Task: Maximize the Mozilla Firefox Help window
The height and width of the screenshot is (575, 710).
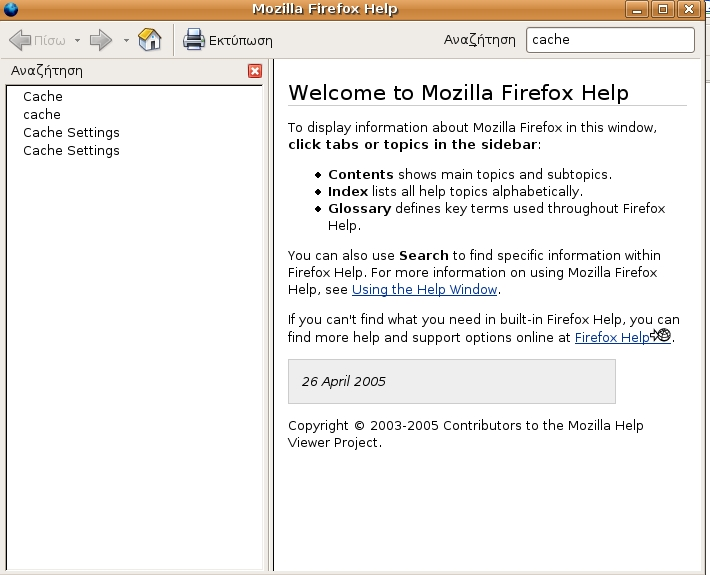Action: point(663,10)
